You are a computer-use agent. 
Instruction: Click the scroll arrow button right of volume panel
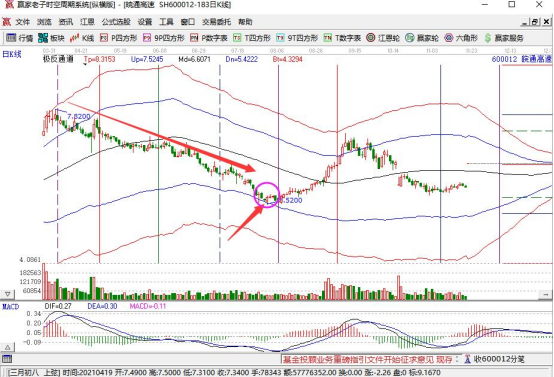(x=546, y=294)
